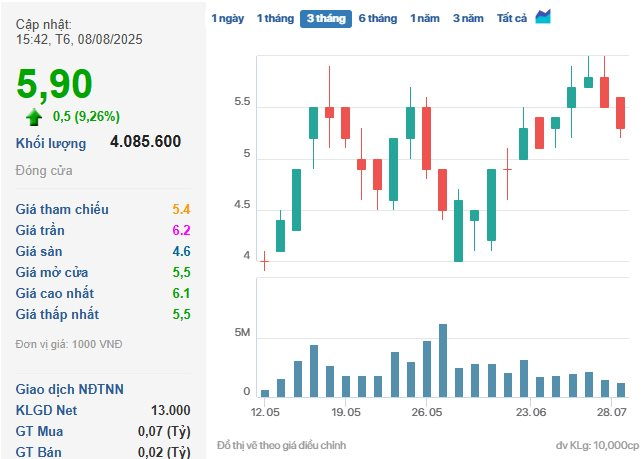
Task: Show all data with Tất cả
Action: click(x=511, y=18)
